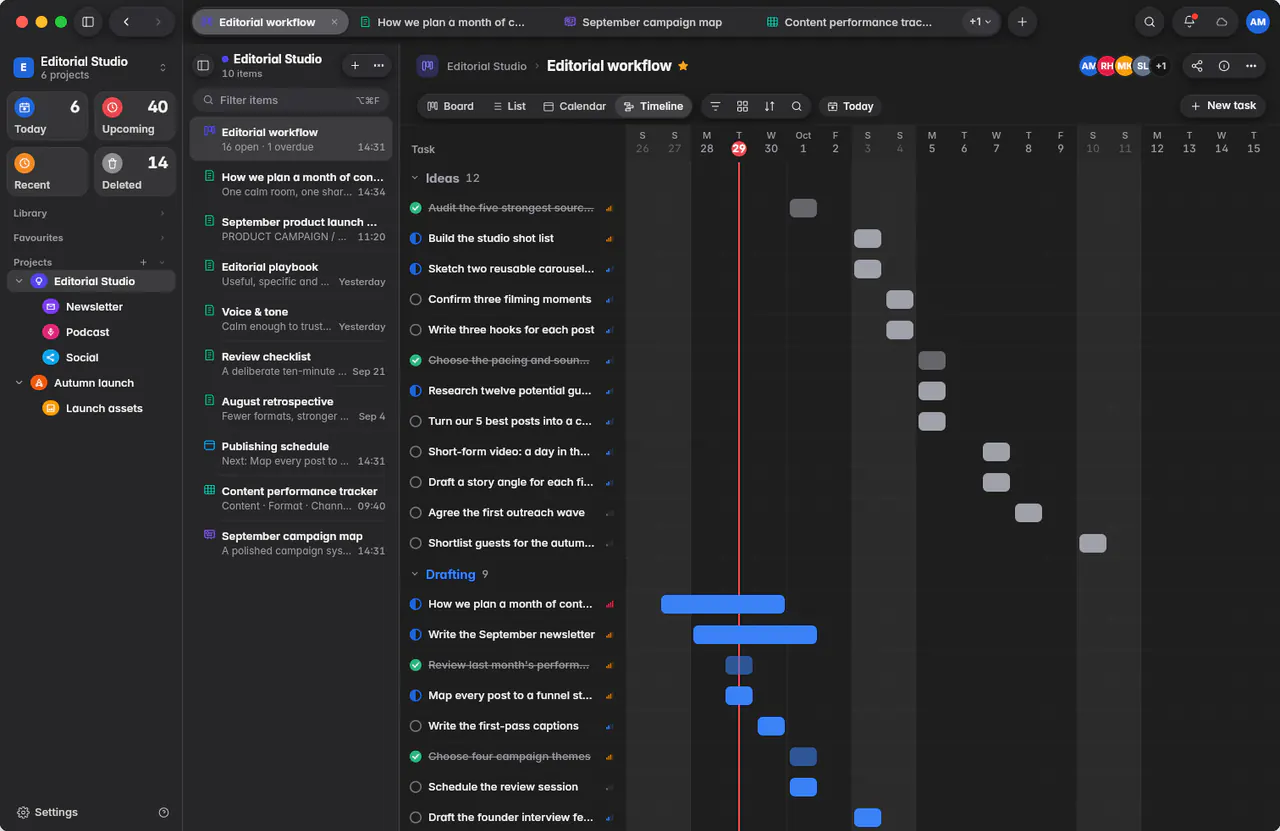Mark 'Confirm three filming moments' as done

coord(416,299)
